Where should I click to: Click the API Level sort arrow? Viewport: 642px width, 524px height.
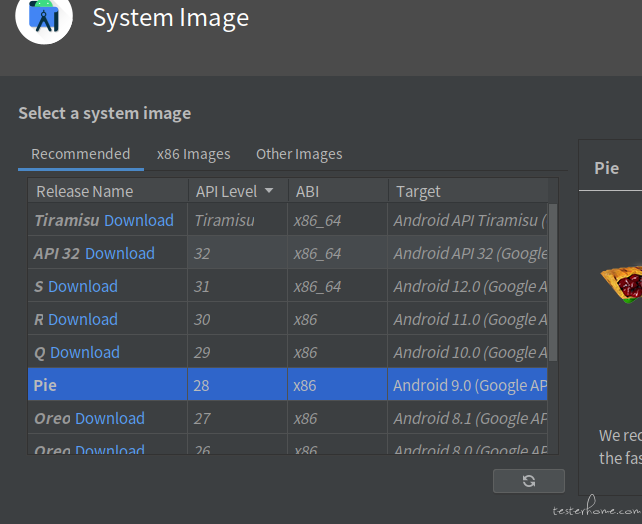pyautogui.click(x=269, y=190)
